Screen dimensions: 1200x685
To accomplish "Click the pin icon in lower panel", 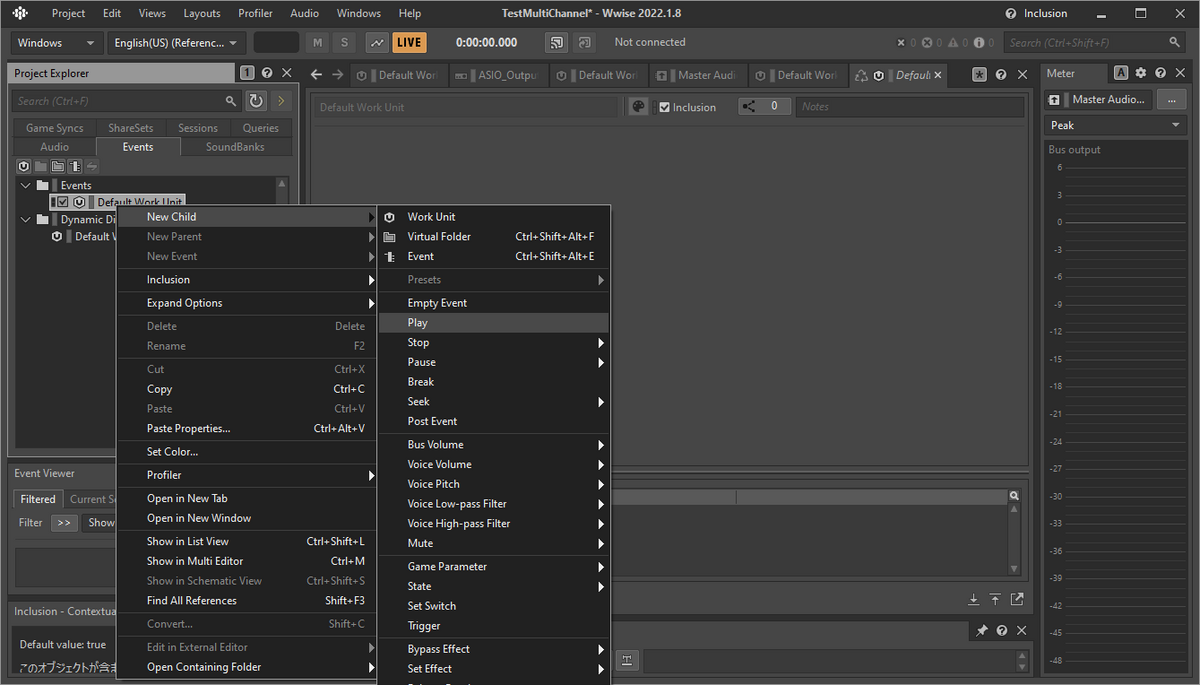I will 982,631.
